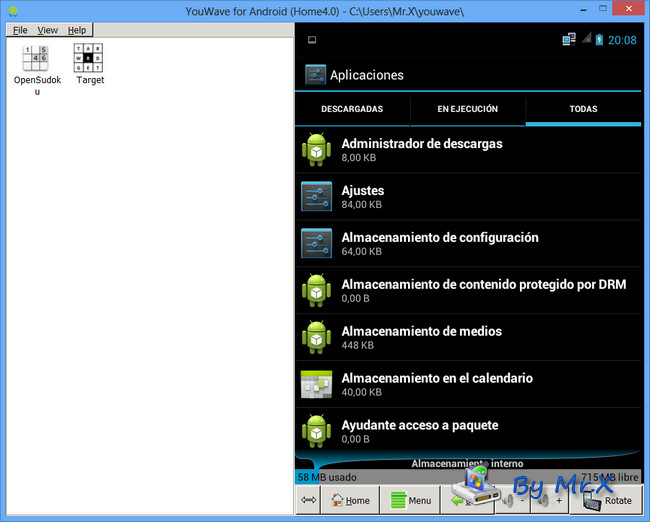Open Almacenamiento de contenido protegido por DRM

468,290
